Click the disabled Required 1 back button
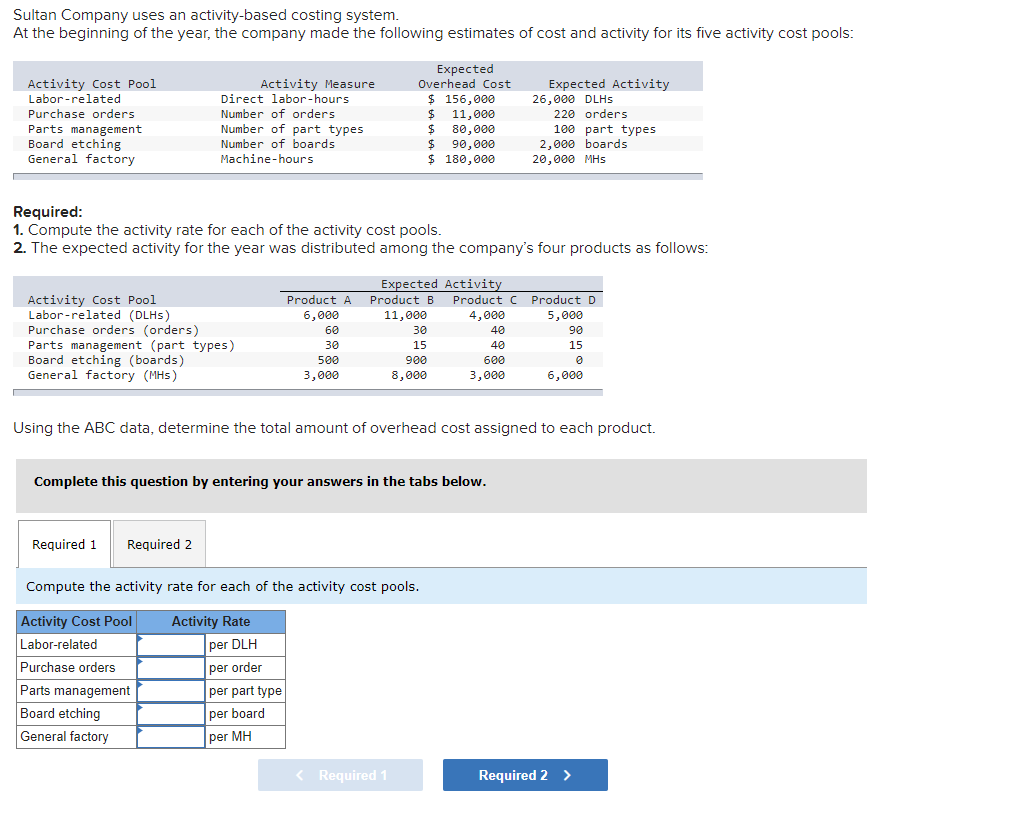Viewport: 1014px width, 827px height. coord(340,775)
